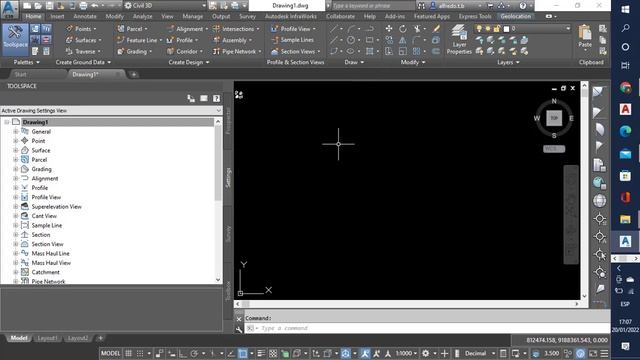Open the Toolspace palette button
This screenshot has height=360, width=640.
coord(16,39)
